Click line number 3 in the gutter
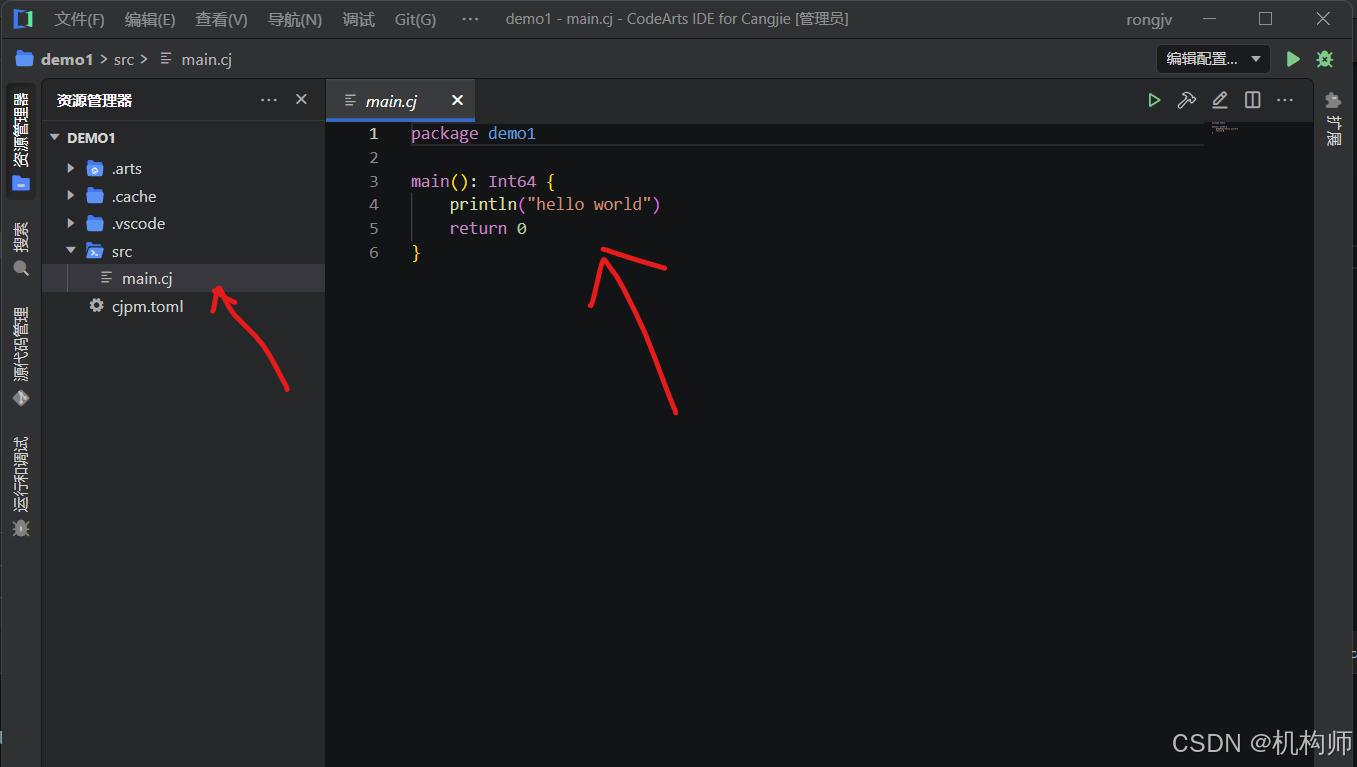Image resolution: width=1357 pixels, height=767 pixels. (374, 181)
